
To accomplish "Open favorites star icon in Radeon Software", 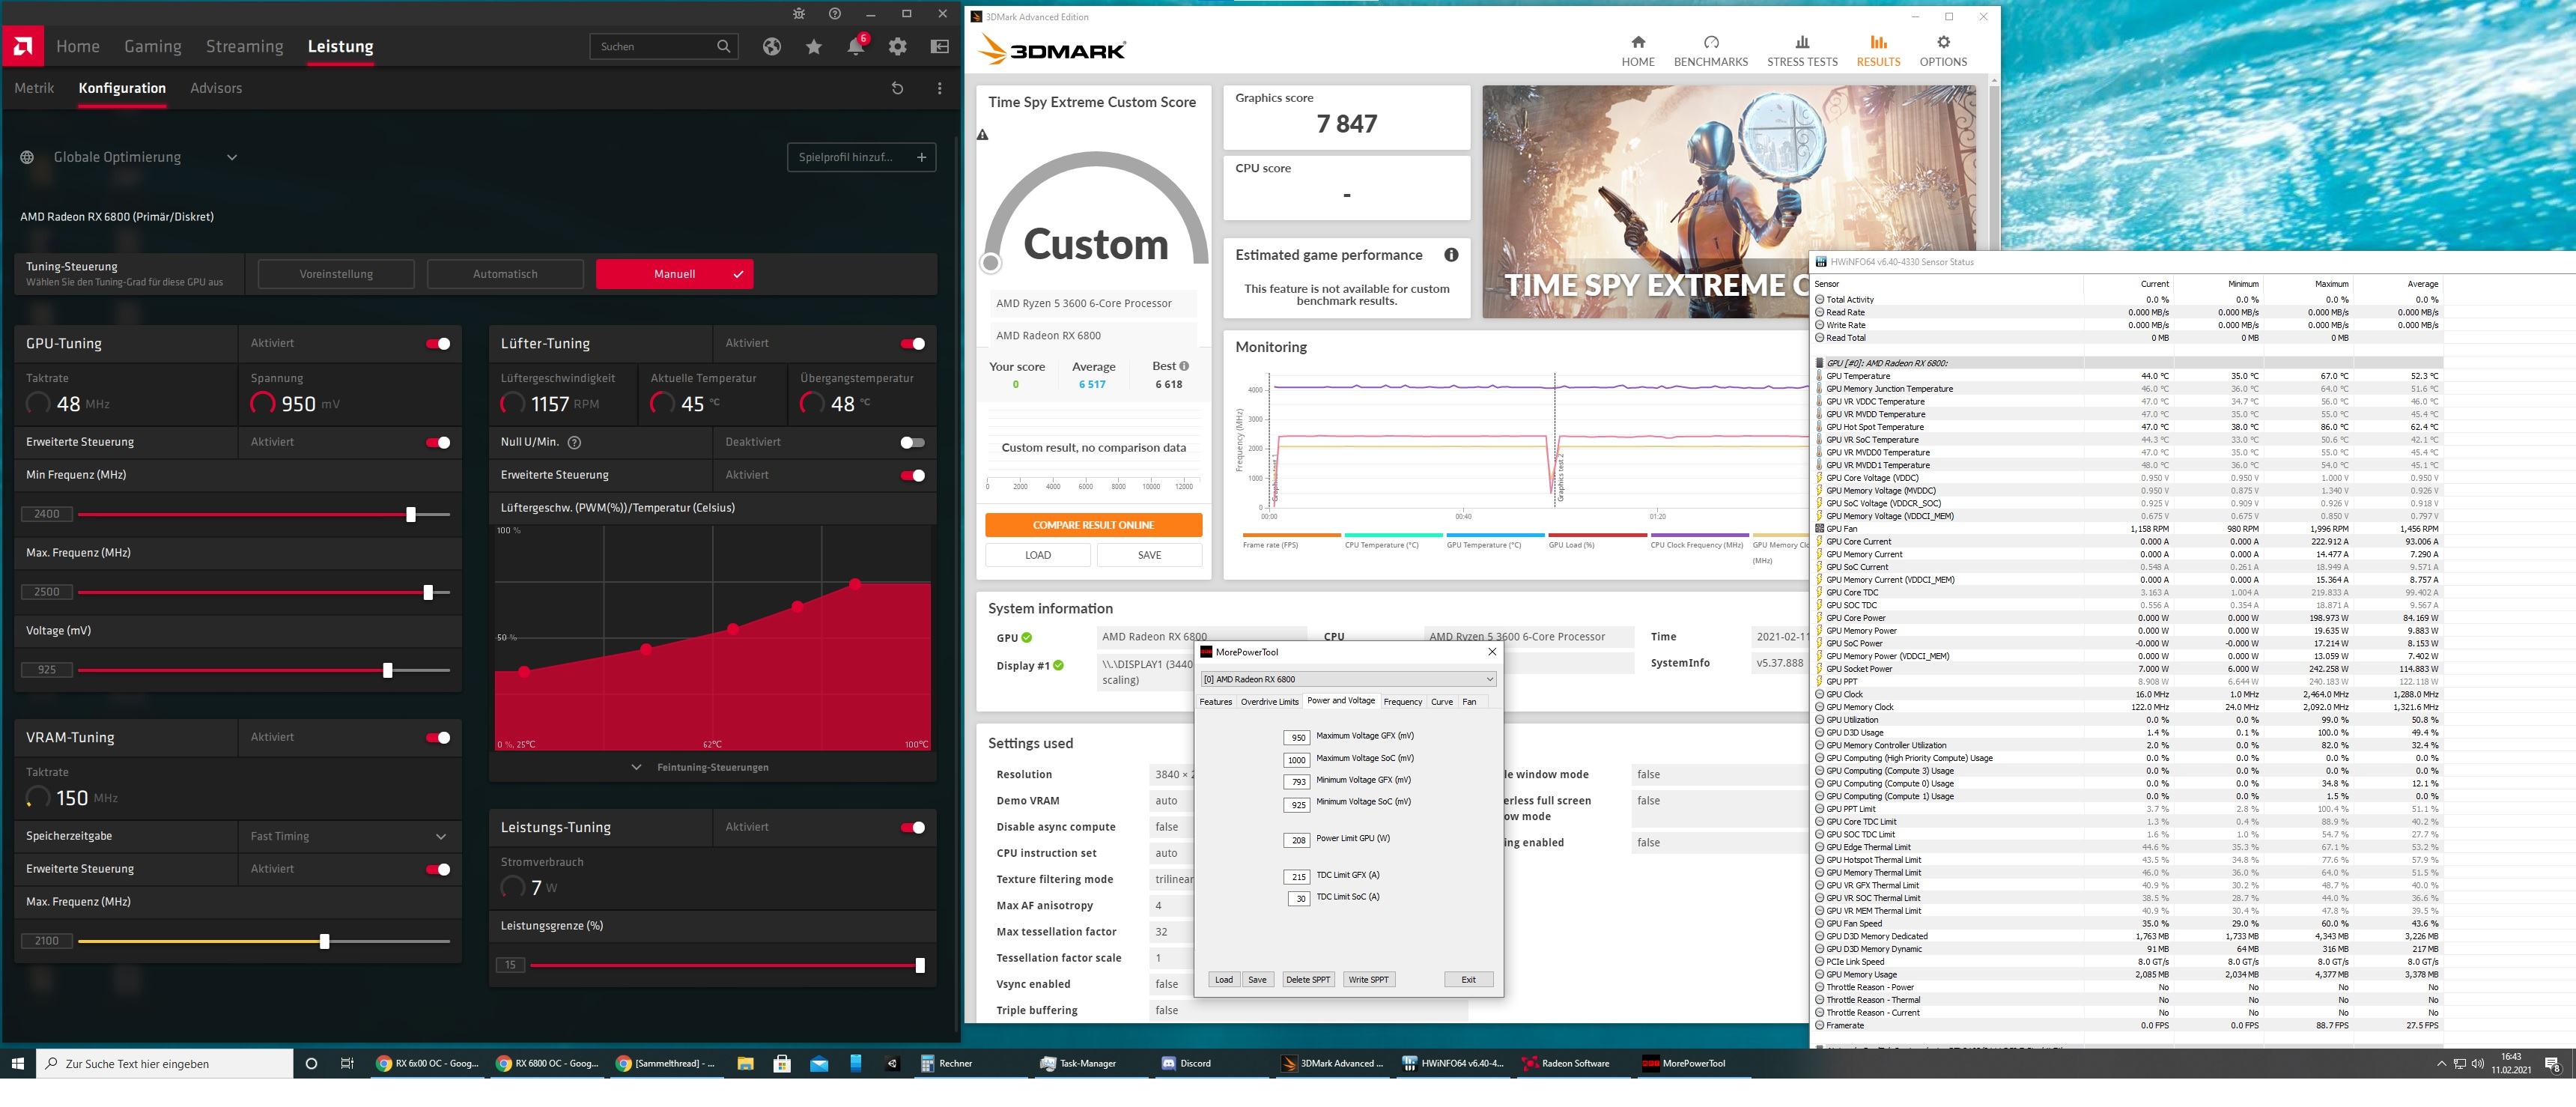I will click(814, 46).
